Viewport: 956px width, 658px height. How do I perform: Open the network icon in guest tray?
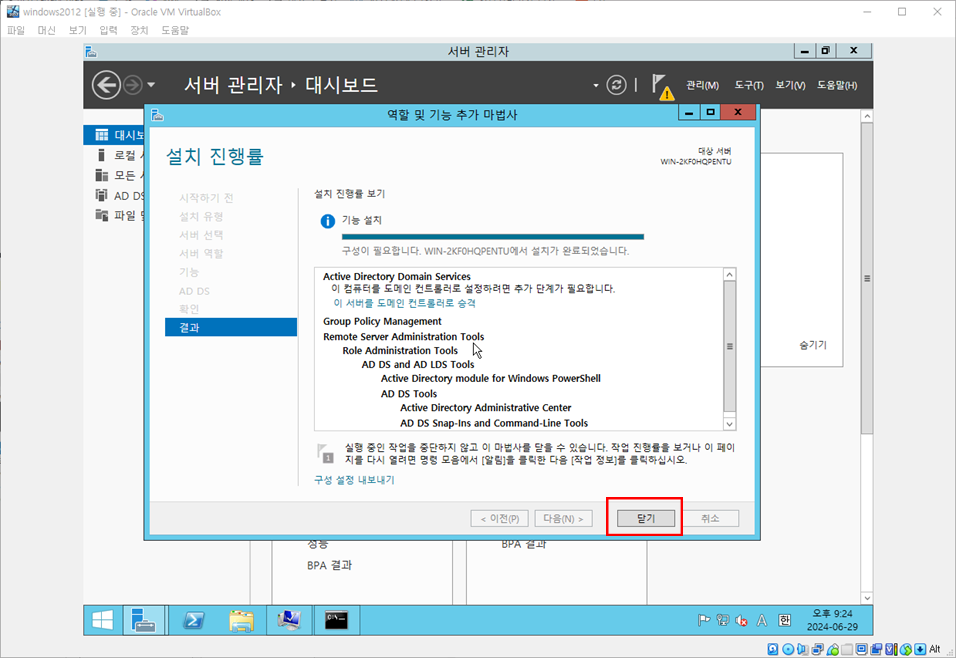coord(722,620)
